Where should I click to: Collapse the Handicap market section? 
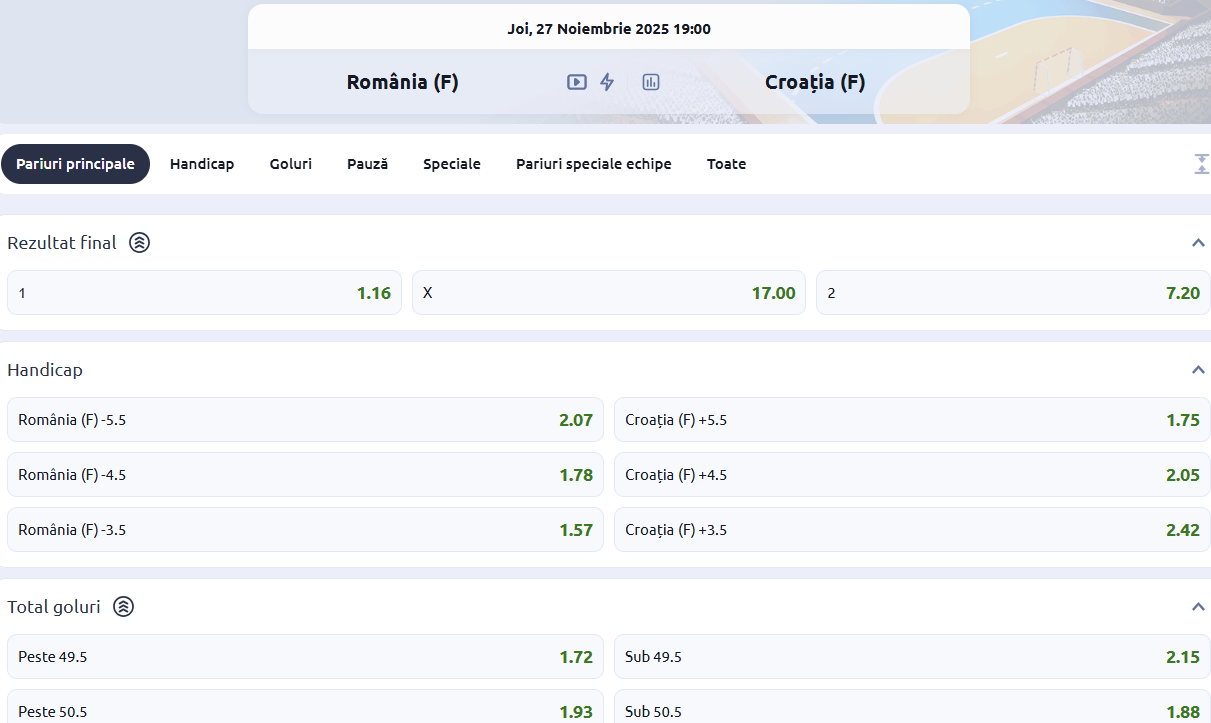1198,370
